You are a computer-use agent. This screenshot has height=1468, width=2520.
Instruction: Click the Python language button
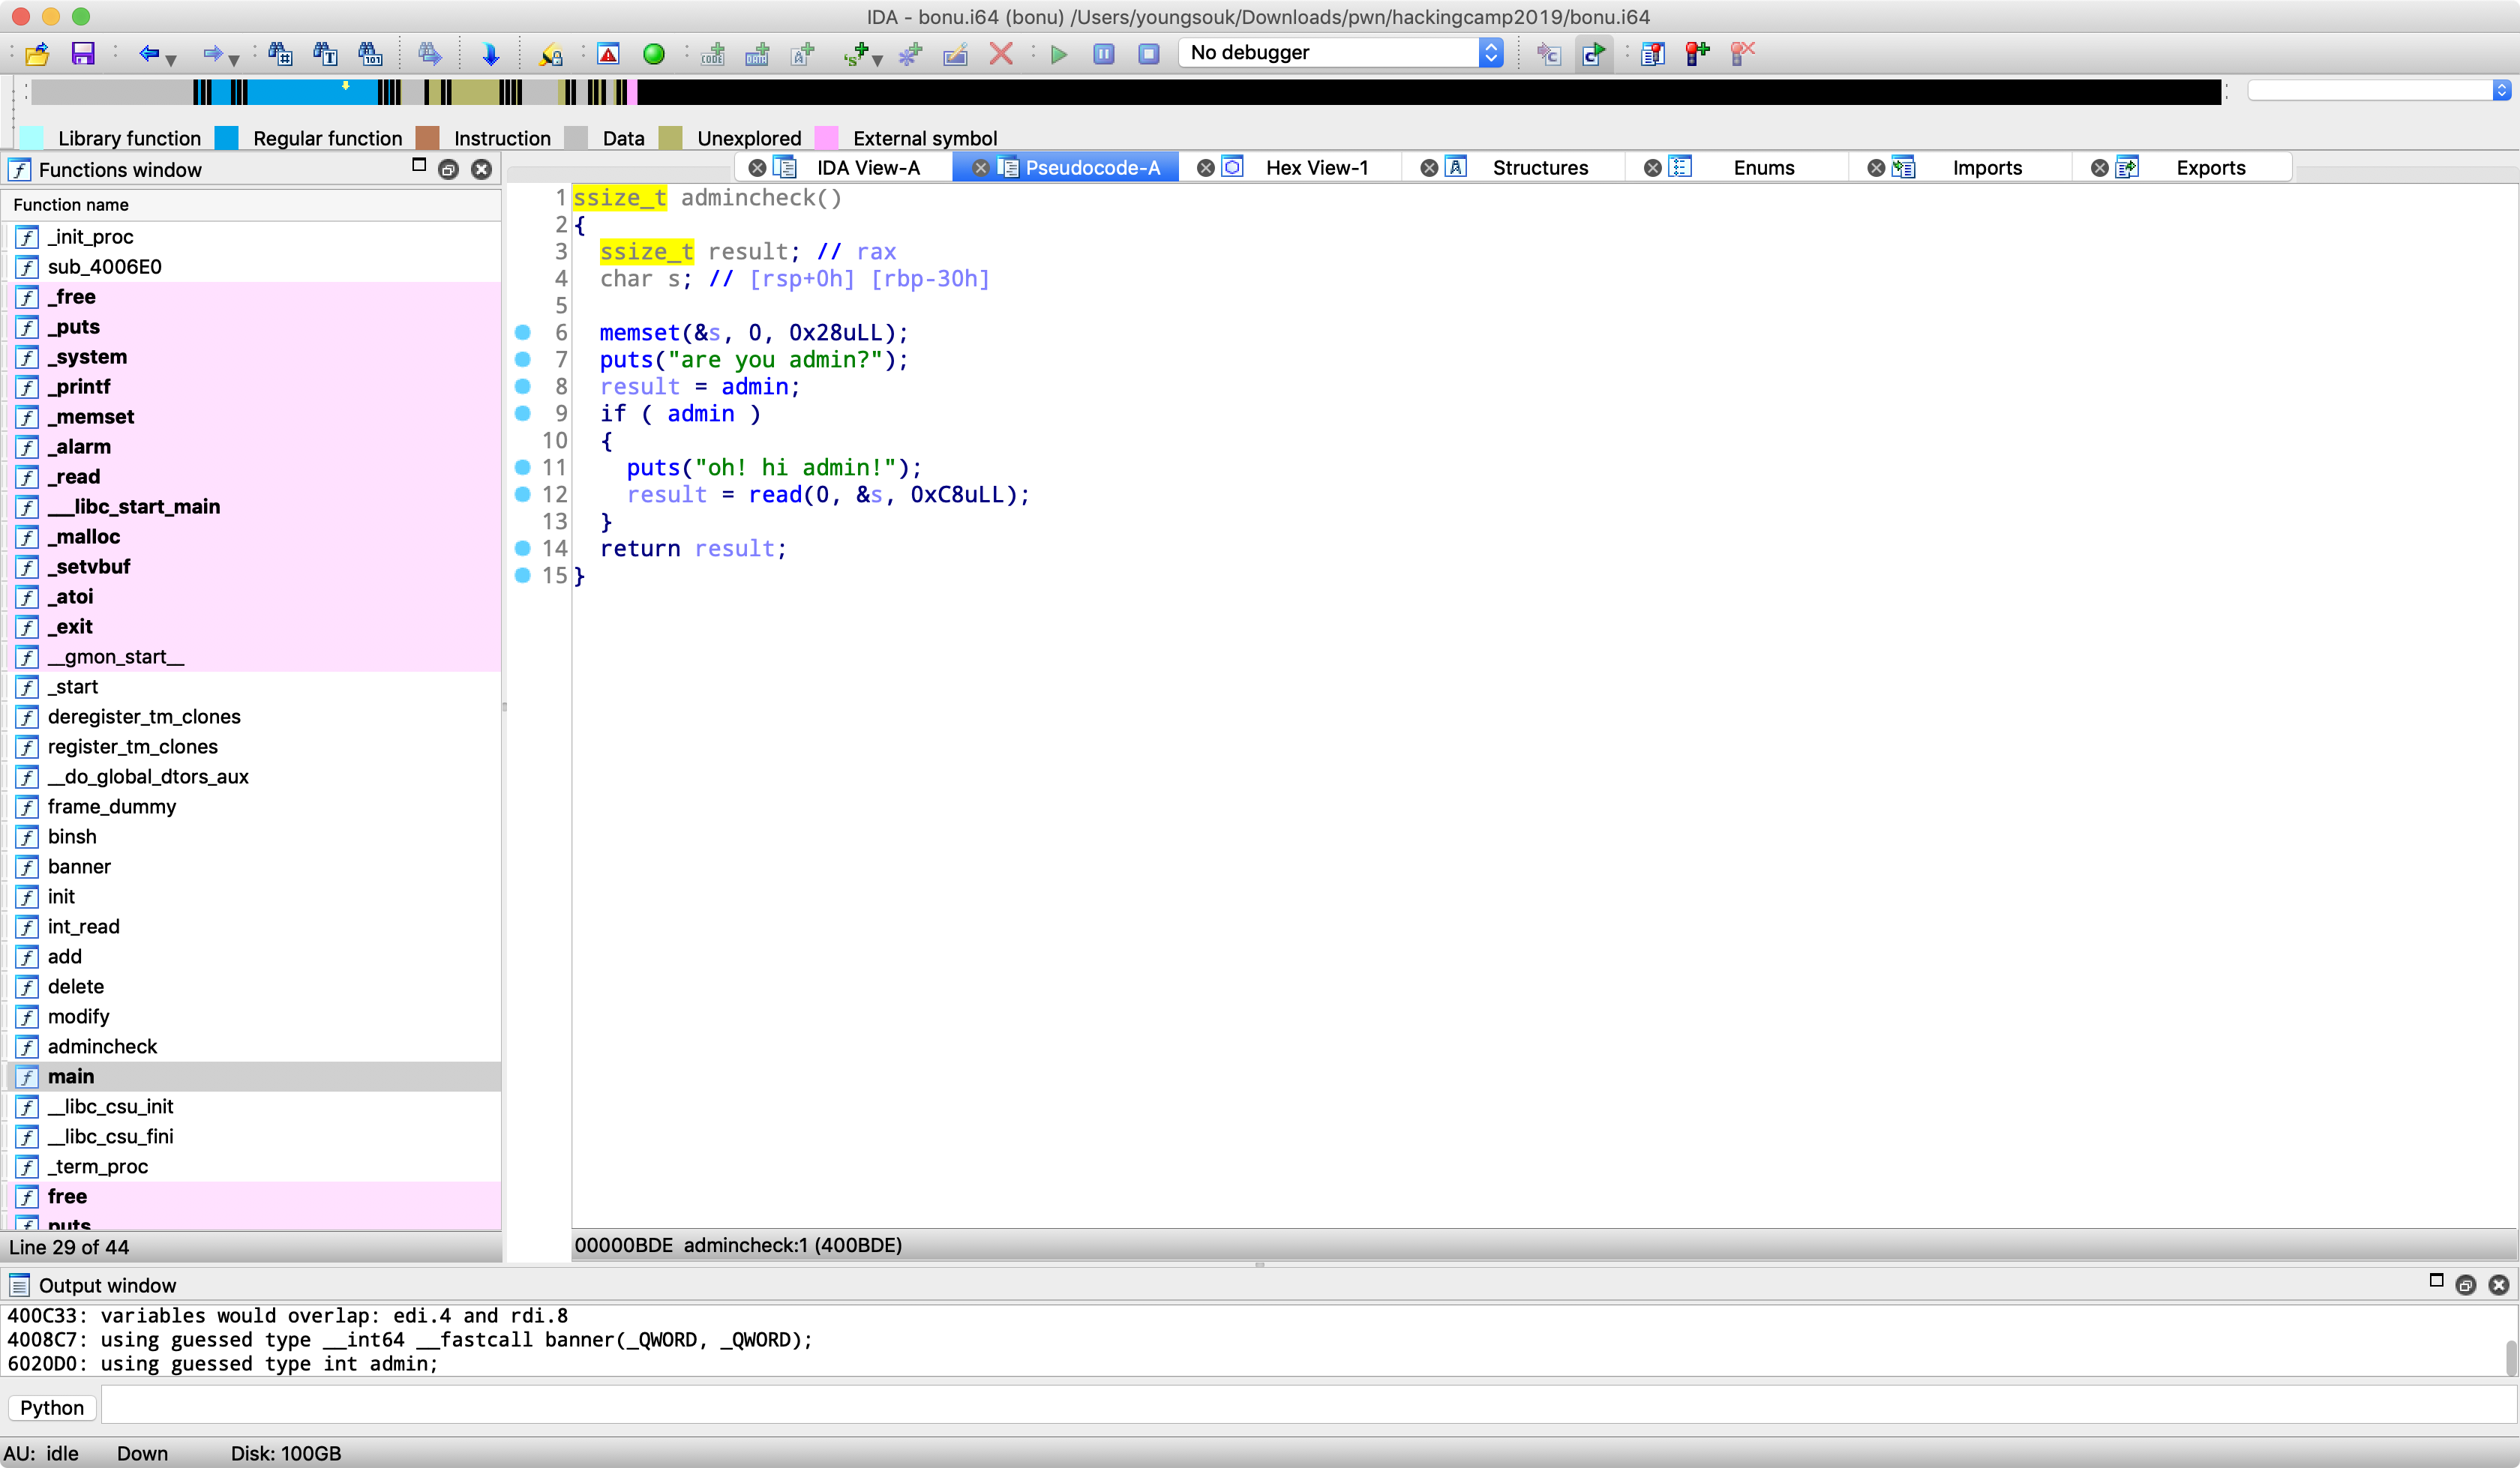[x=52, y=1408]
